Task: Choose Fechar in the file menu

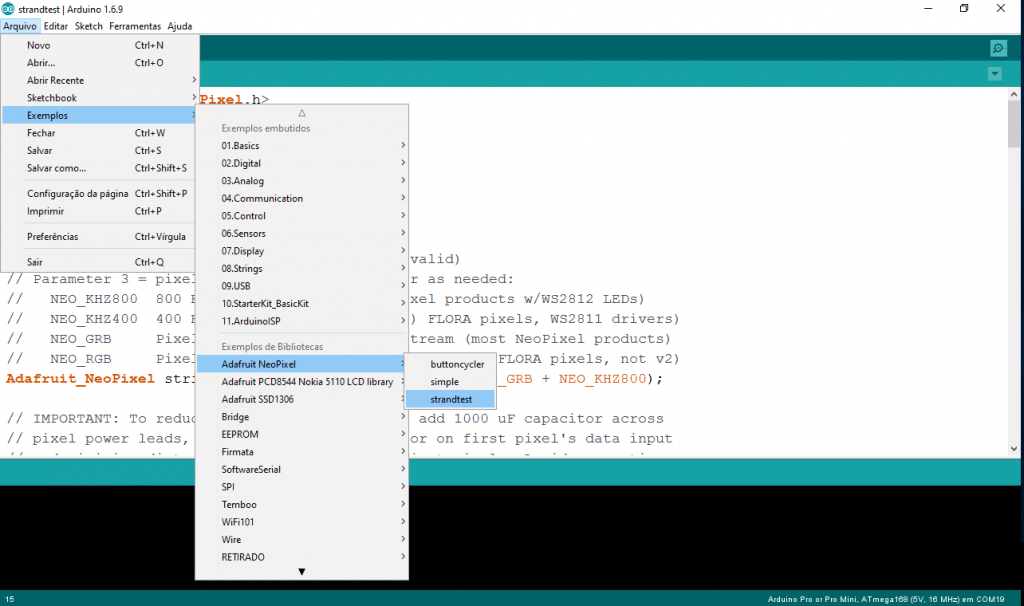Action: tap(99, 133)
